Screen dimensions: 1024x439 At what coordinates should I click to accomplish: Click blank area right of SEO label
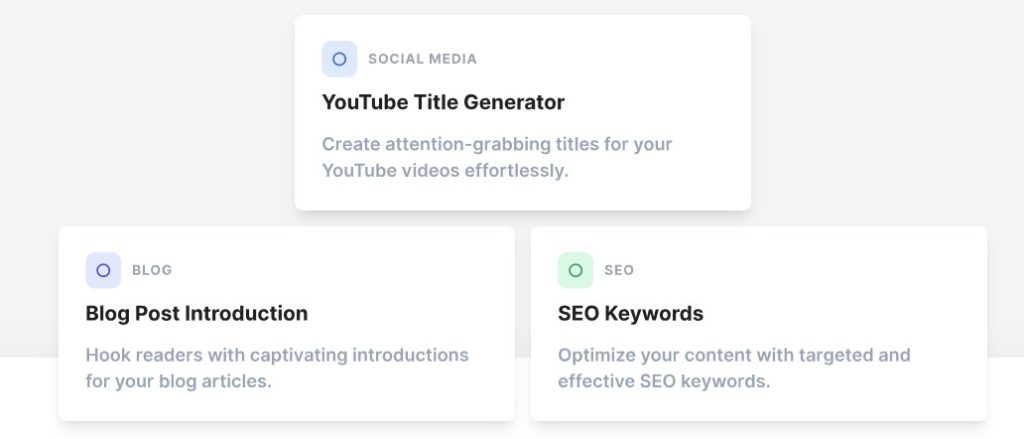800,270
